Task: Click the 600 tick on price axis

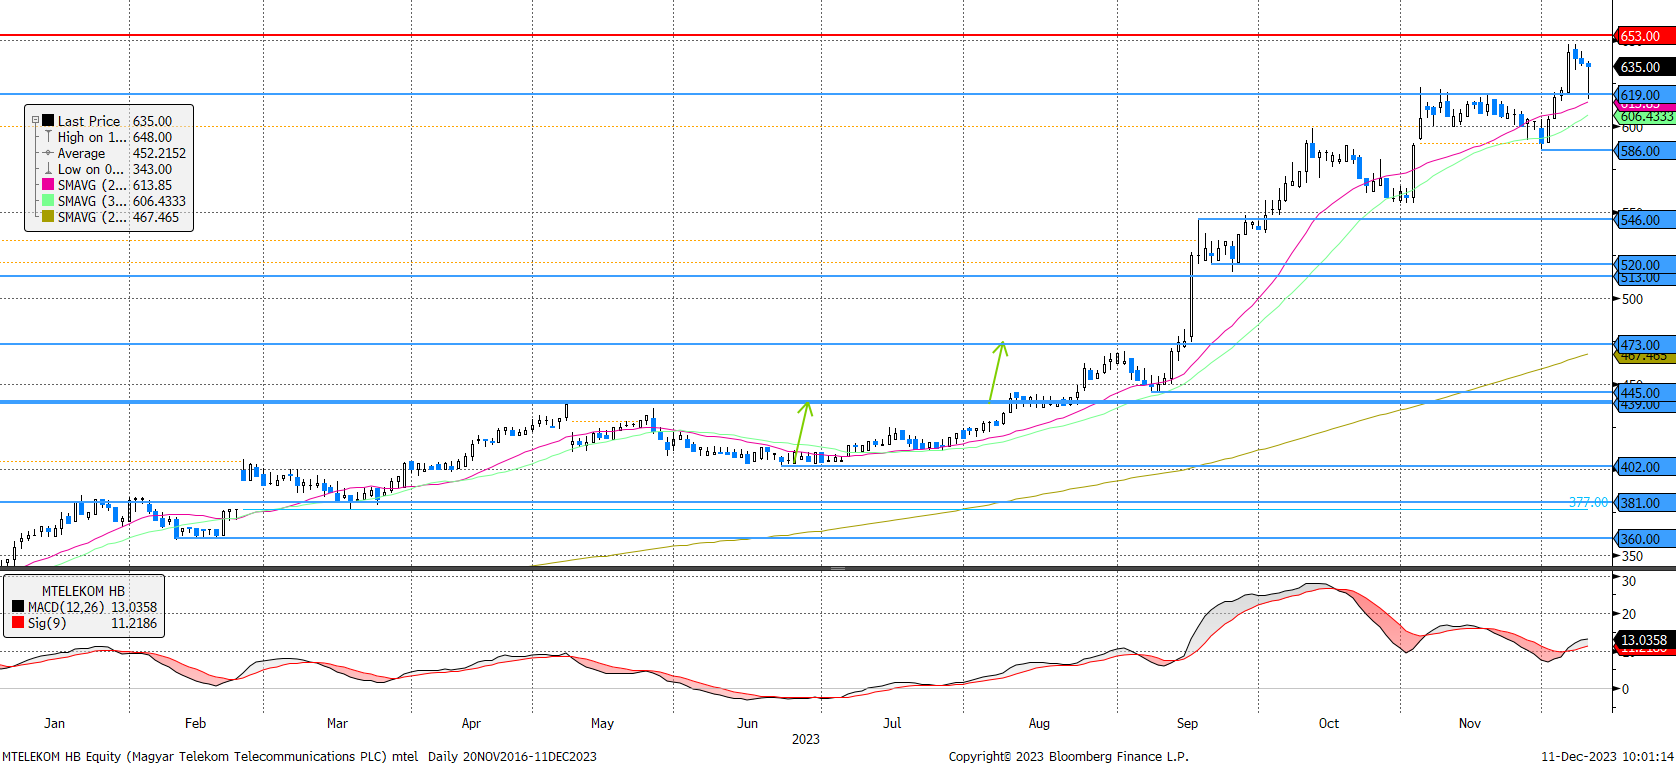Action: pos(1632,128)
